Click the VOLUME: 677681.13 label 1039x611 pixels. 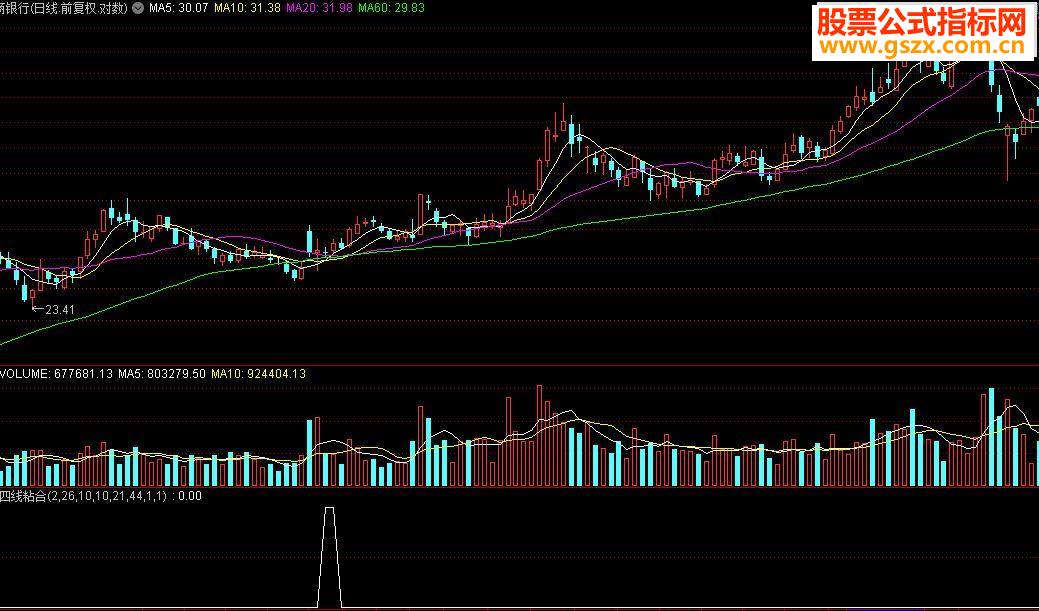pos(56,374)
